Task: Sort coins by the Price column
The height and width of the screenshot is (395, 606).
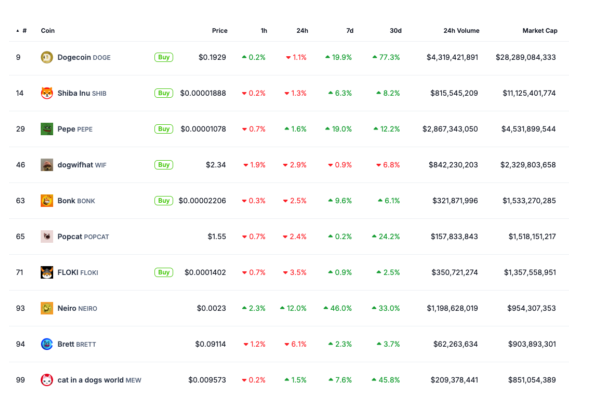Action: point(219,31)
